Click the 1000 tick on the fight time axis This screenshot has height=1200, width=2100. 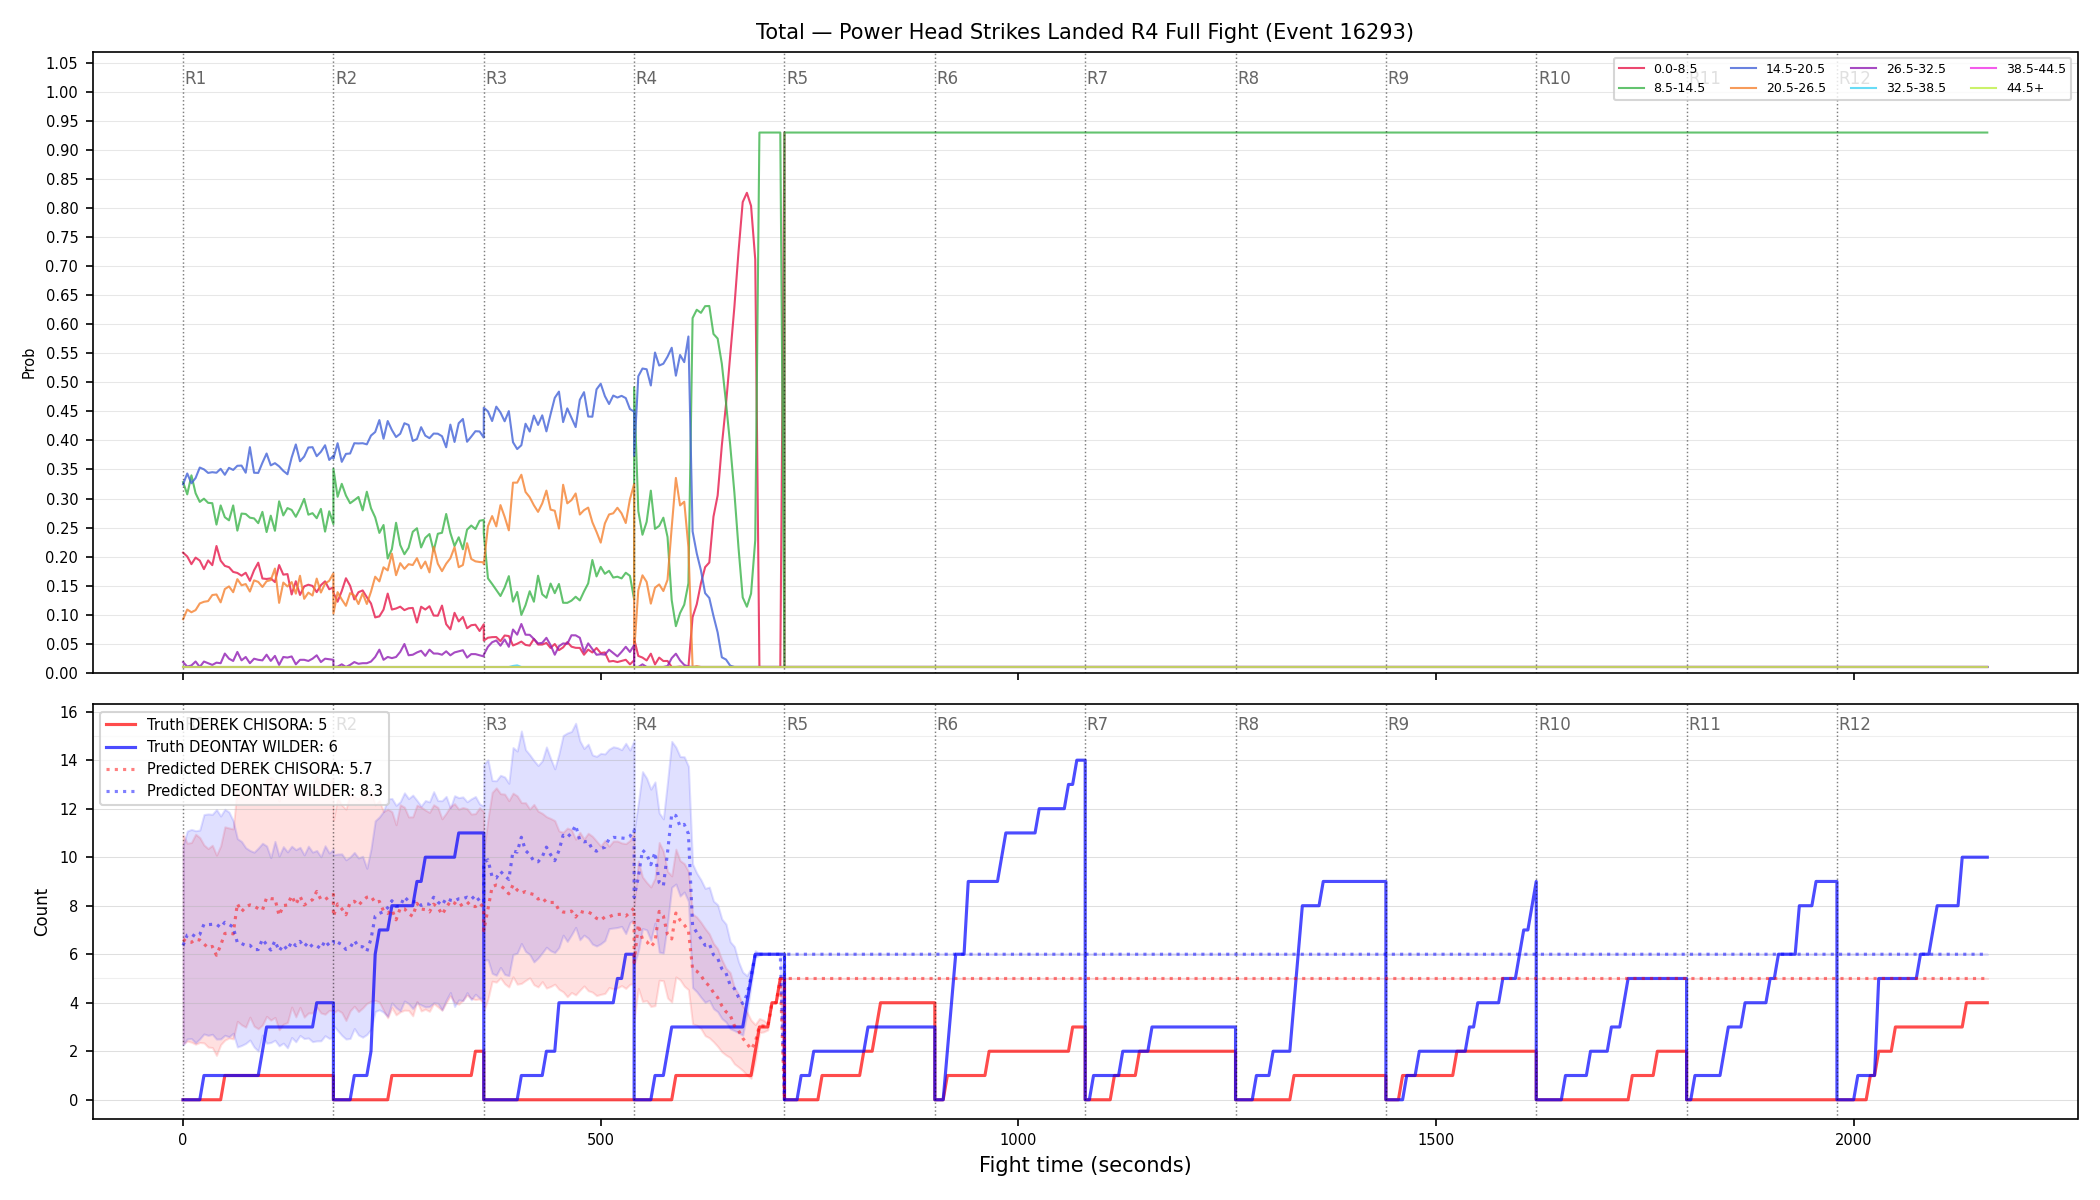(x=1018, y=1139)
